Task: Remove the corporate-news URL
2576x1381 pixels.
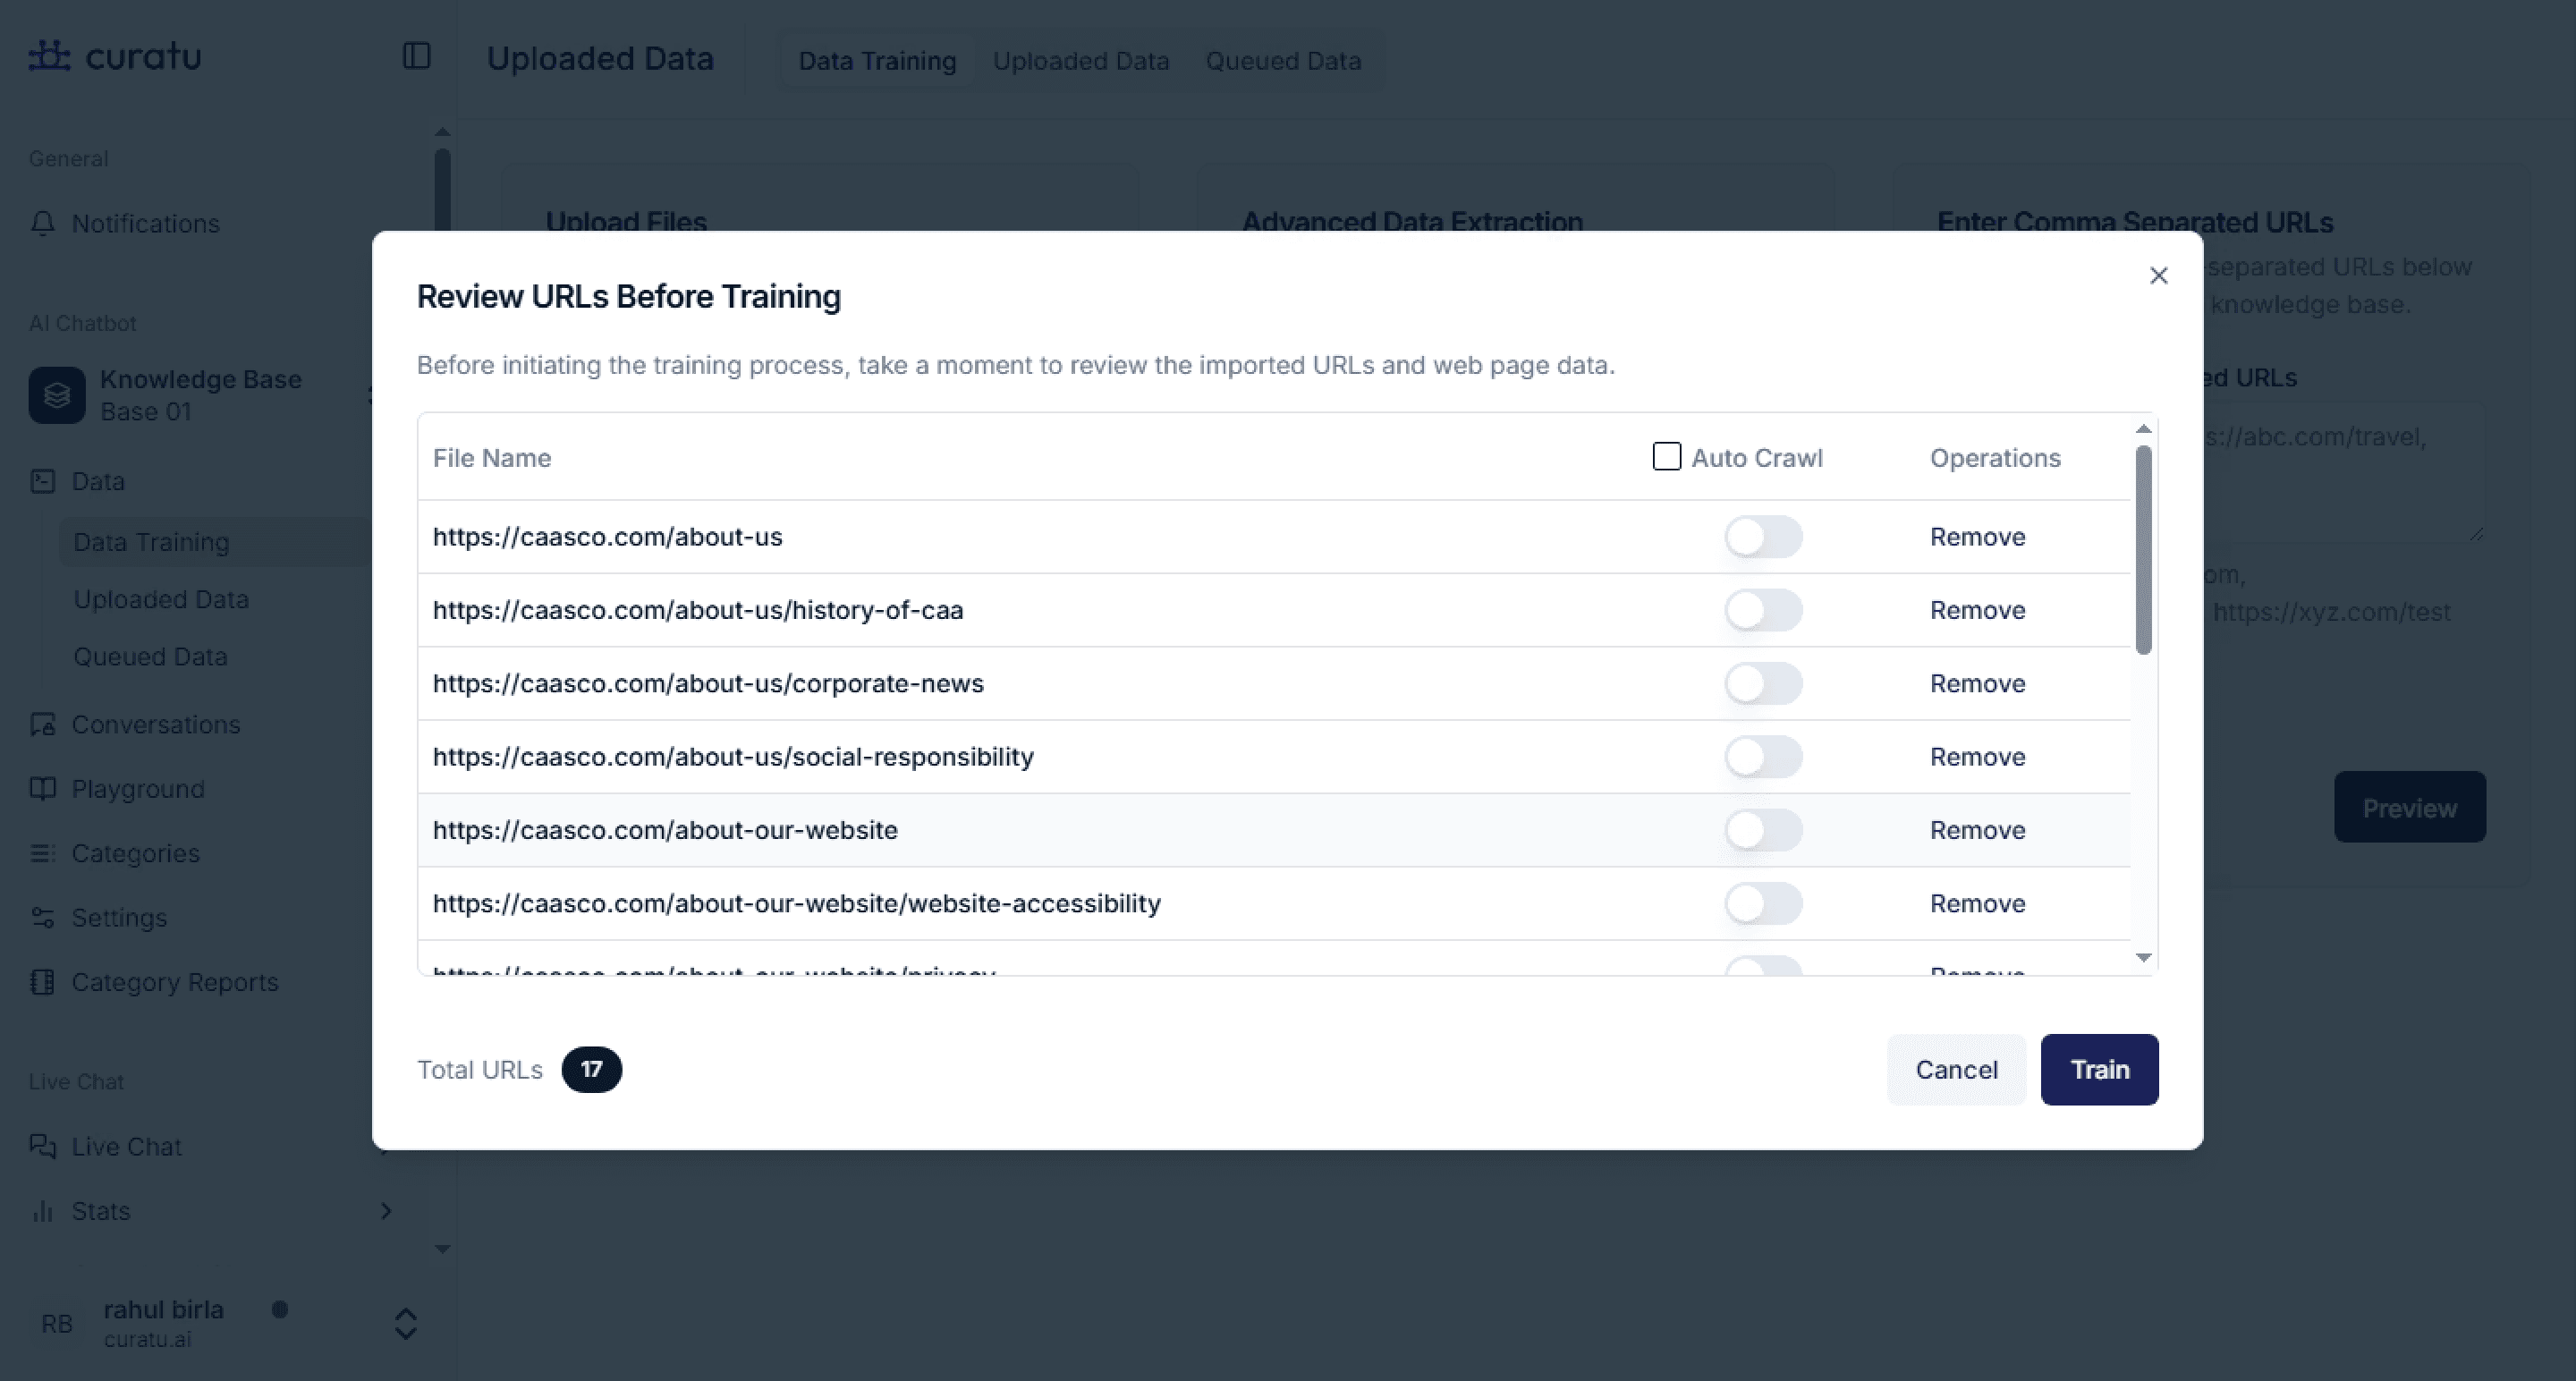Action: (x=1977, y=683)
